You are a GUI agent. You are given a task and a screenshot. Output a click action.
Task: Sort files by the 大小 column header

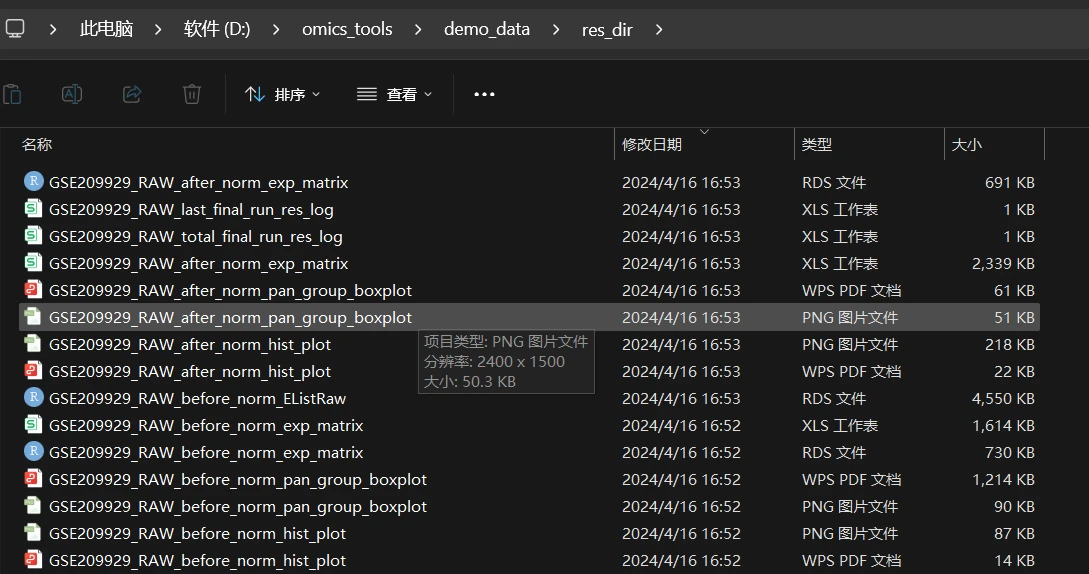click(x=967, y=145)
